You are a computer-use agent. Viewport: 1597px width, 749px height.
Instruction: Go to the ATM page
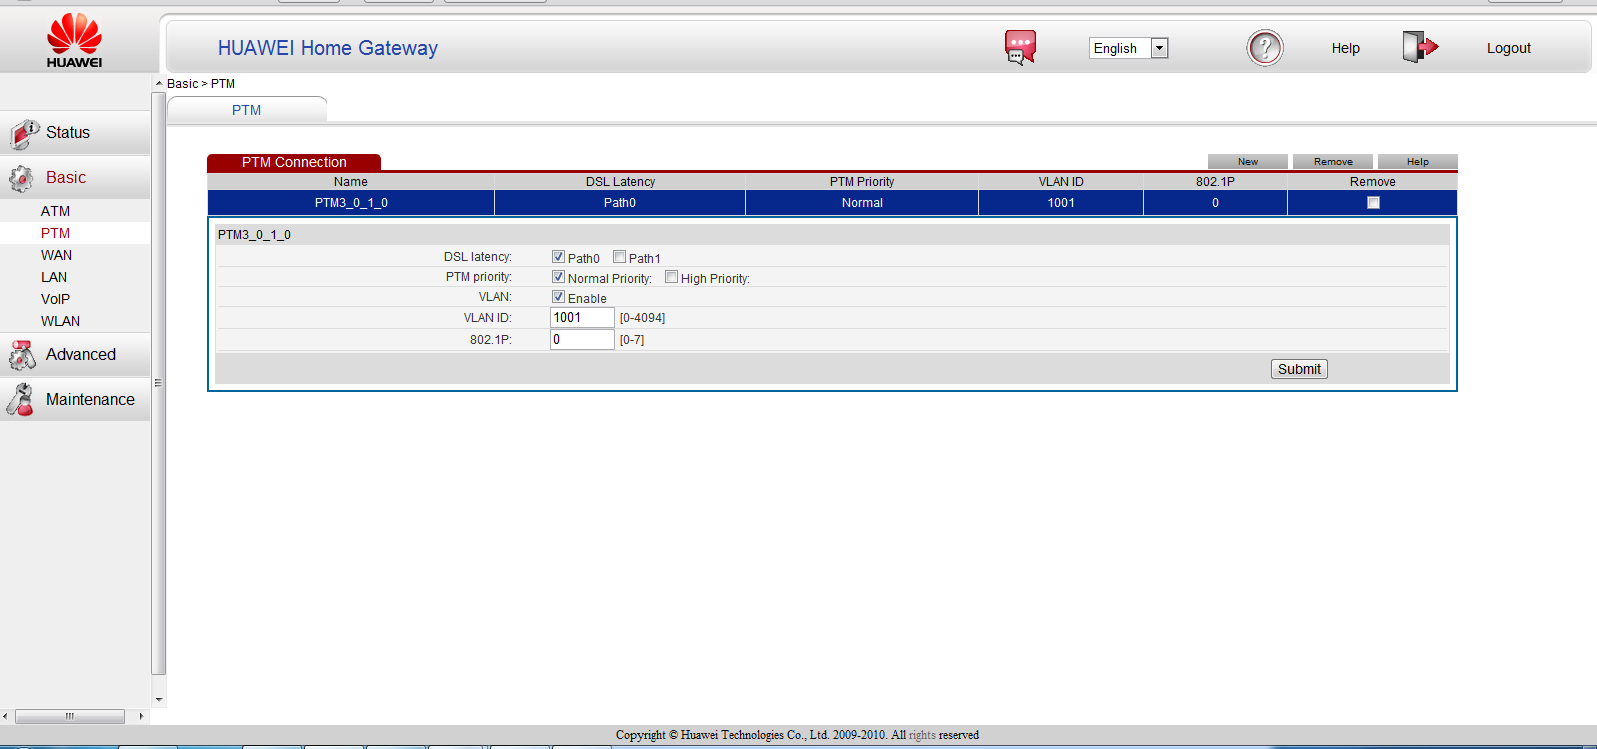pos(55,211)
